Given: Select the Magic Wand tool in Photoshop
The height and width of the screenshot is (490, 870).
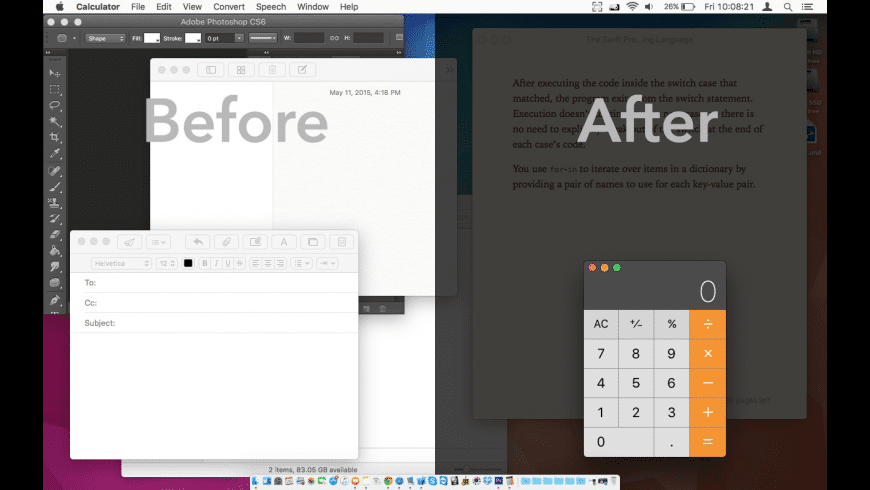Looking at the screenshot, I should tap(54, 122).
